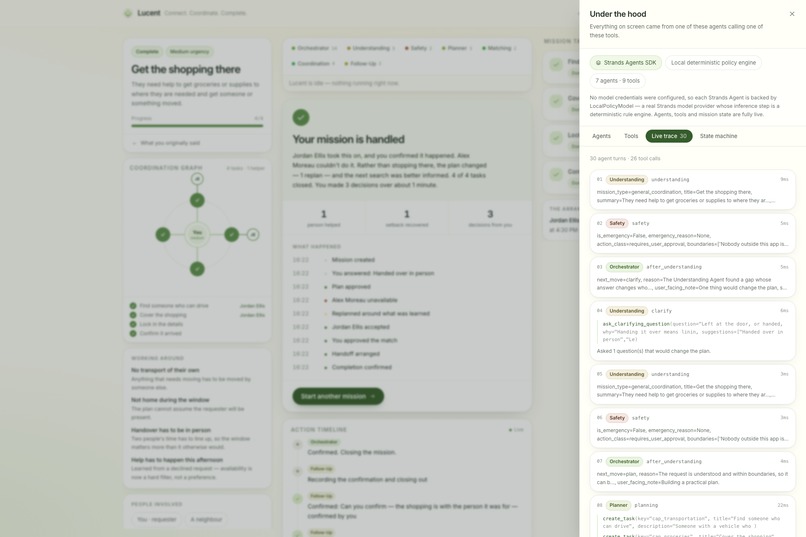This screenshot has width=806, height=537.
Task: Click the 'You · requester' people chip
Action: click(157, 520)
